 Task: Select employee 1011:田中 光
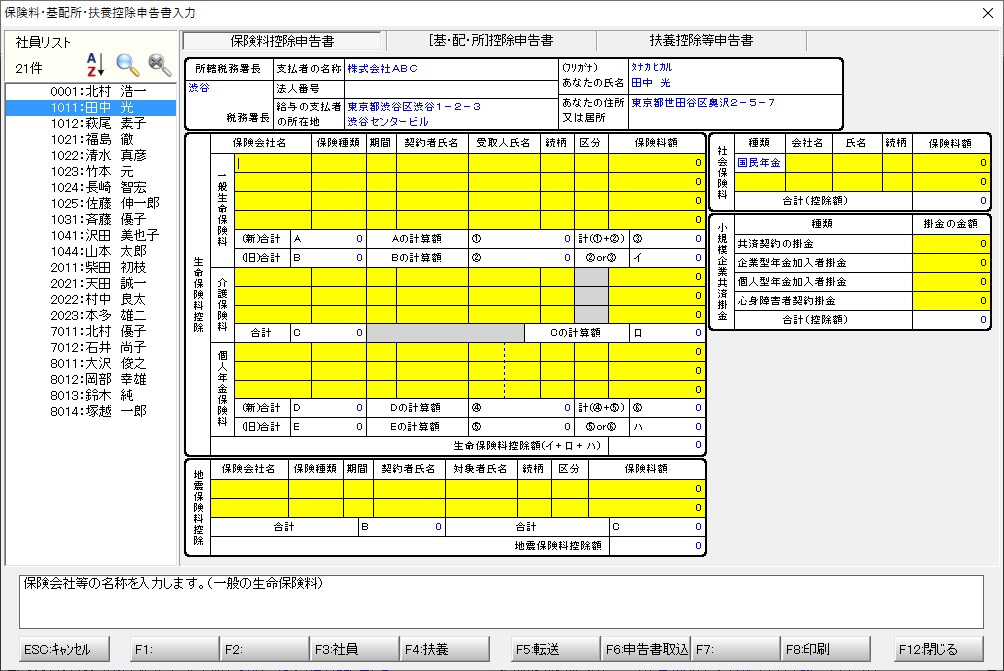pyautogui.click(x=91, y=108)
